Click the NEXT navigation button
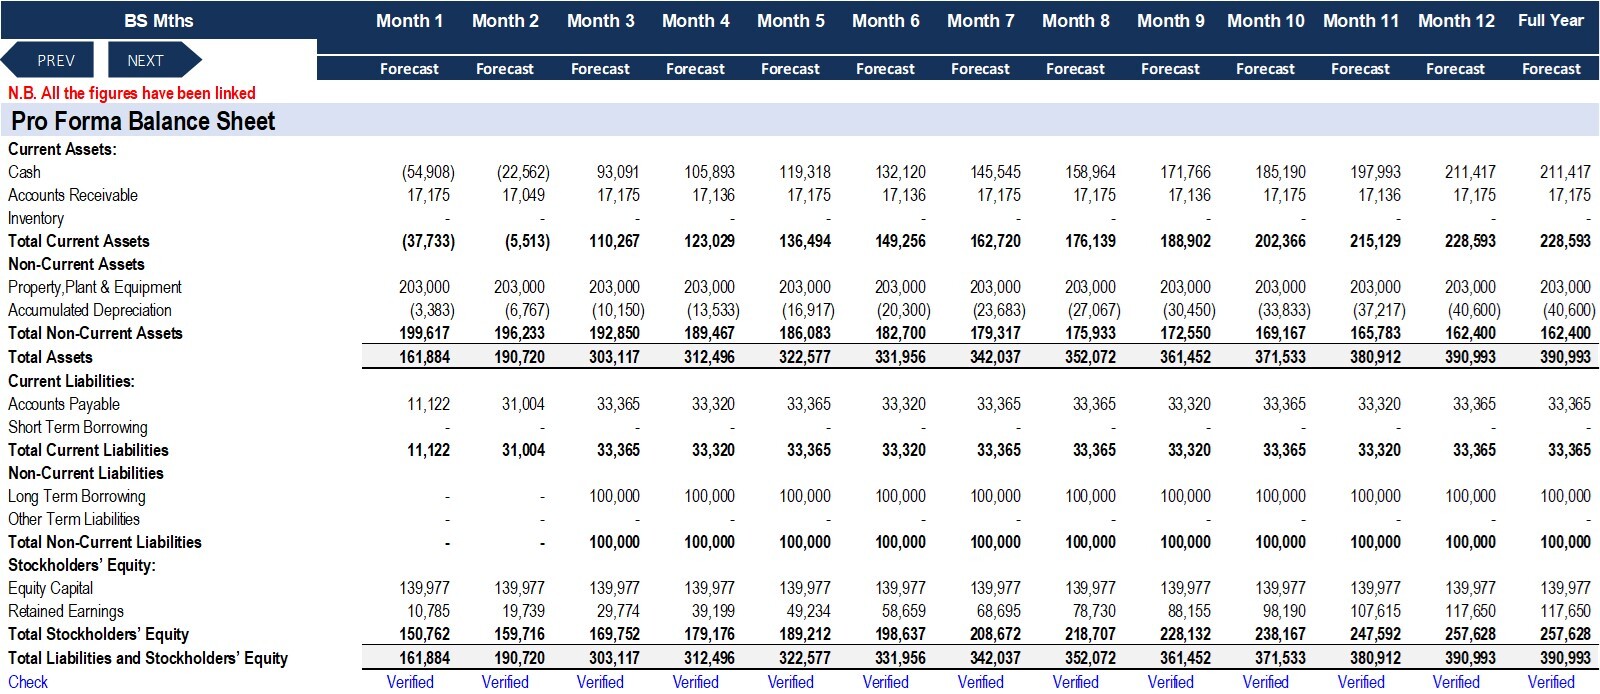 click(153, 61)
